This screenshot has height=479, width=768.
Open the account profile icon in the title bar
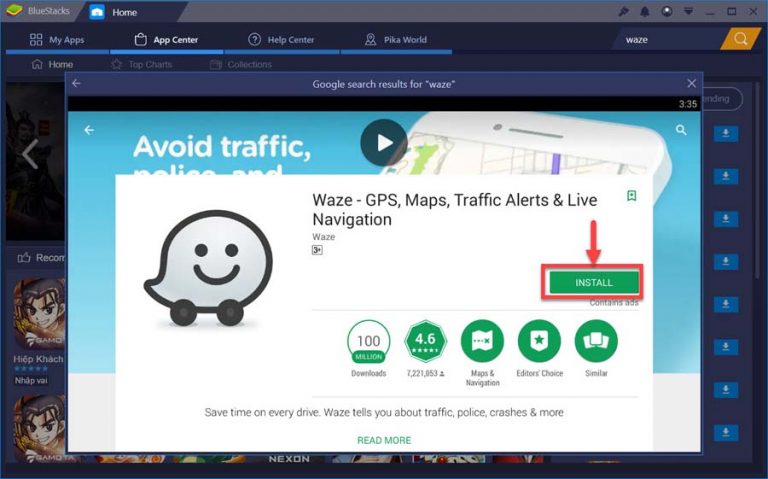coord(667,11)
